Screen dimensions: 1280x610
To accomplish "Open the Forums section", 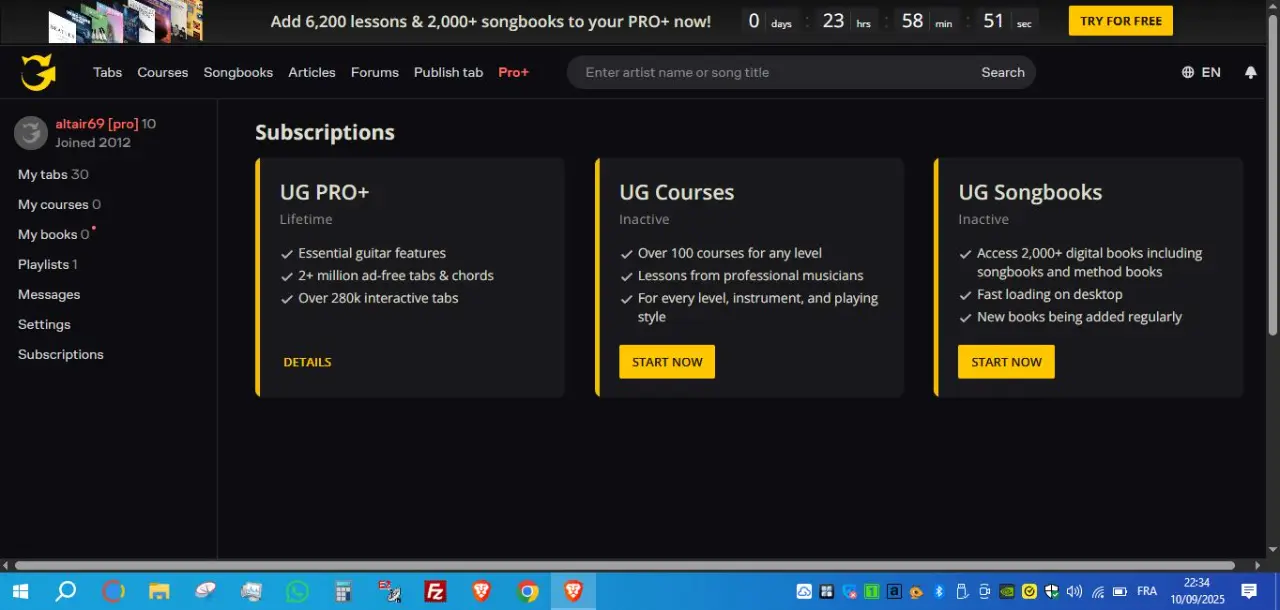I will click(x=375, y=72).
